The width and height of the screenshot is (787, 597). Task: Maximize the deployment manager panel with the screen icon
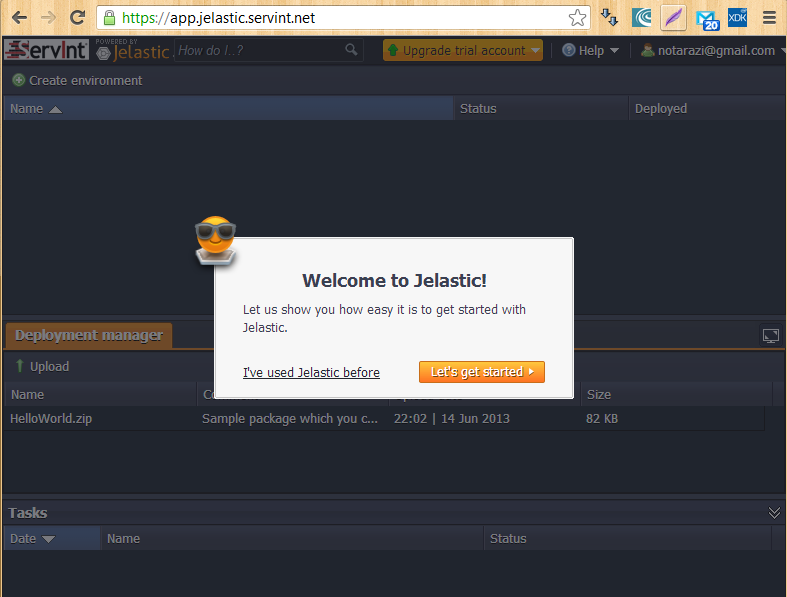771,335
